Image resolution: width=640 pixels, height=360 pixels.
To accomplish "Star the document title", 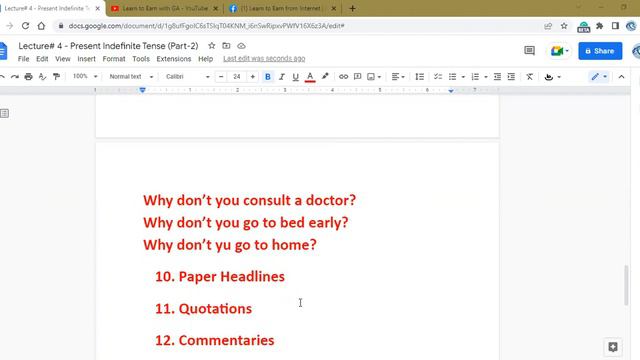I will 211,46.
